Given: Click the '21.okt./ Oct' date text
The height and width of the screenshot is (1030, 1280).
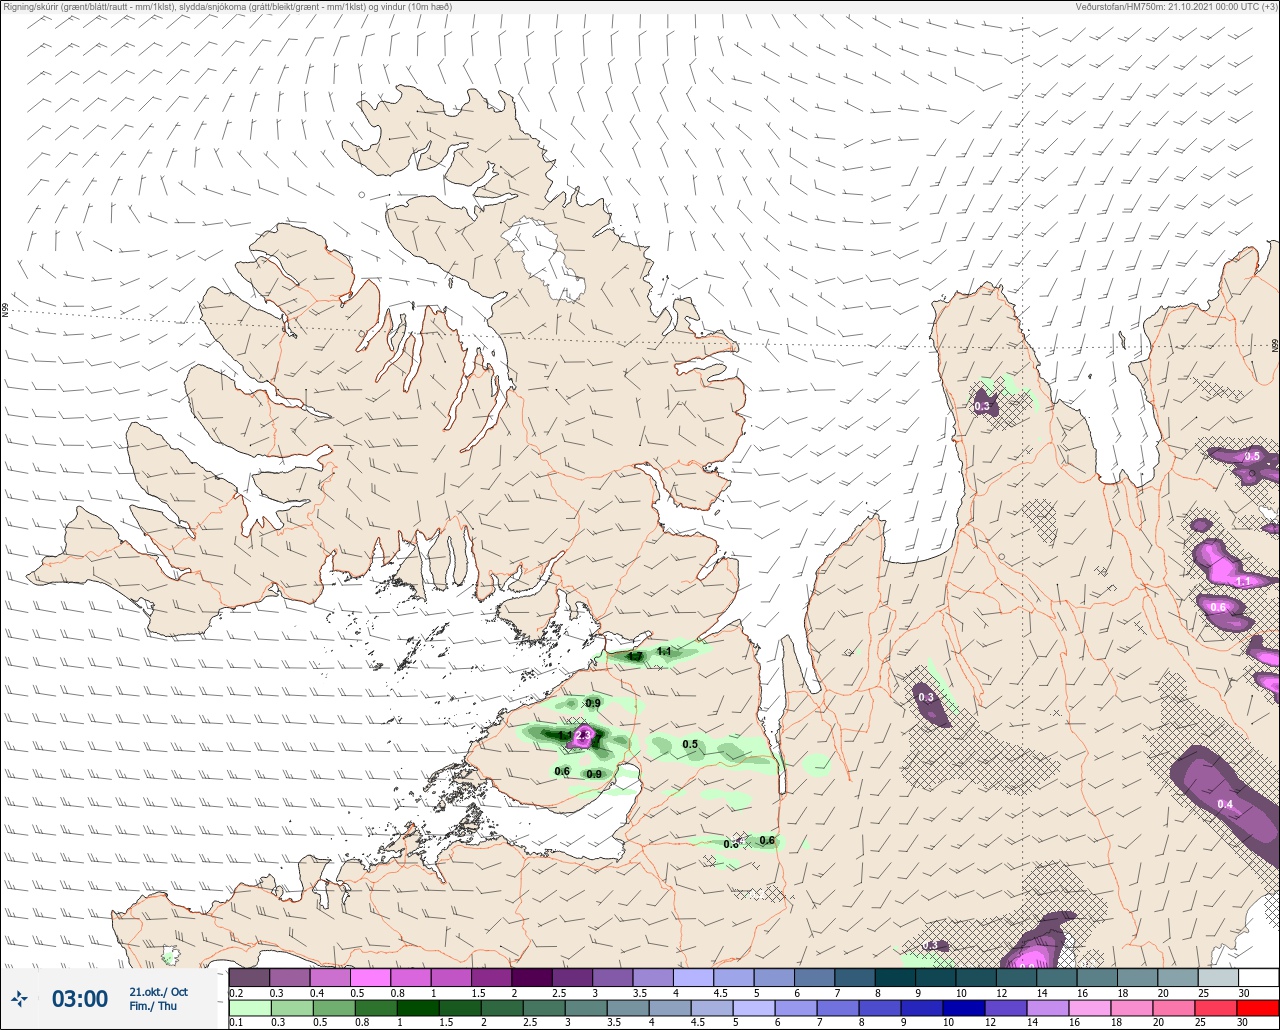Looking at the screenshot, I should (158, 991).
